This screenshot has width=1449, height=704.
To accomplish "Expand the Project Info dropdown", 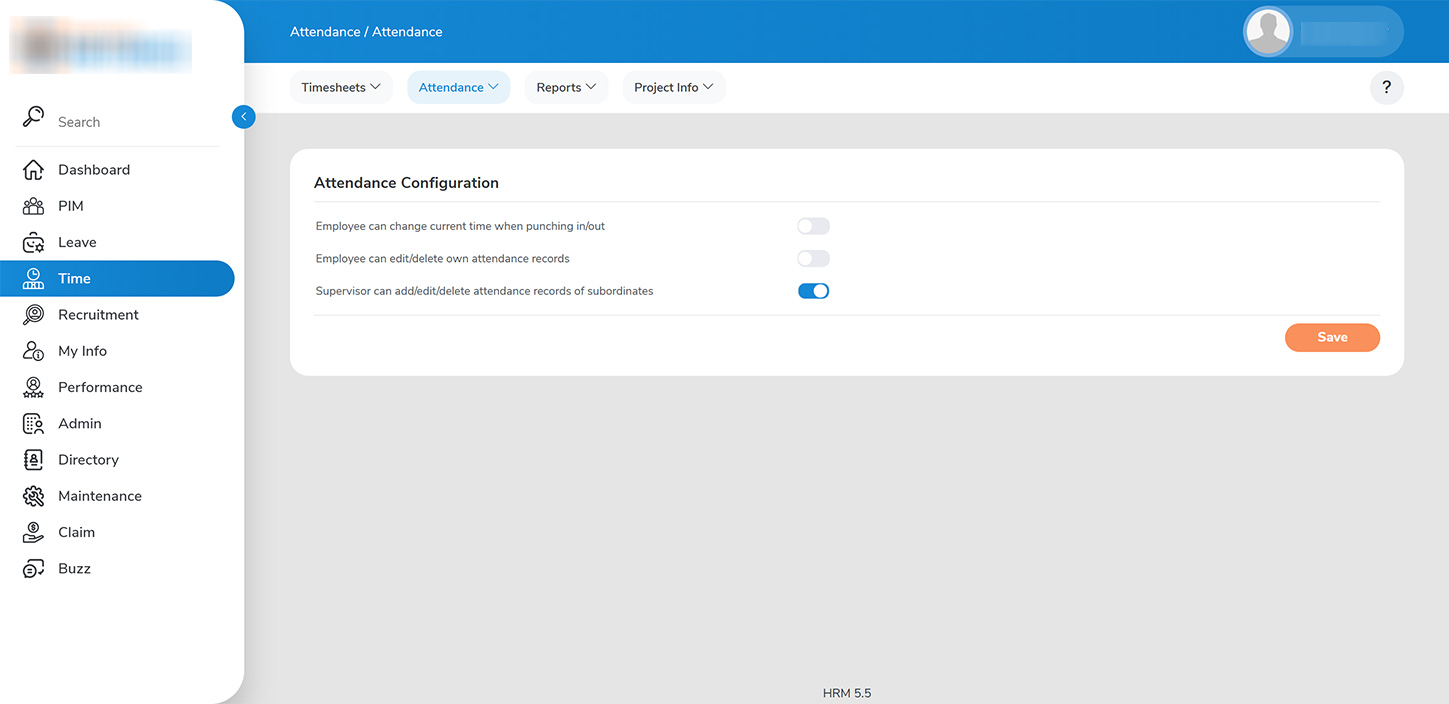I will 673,88.
